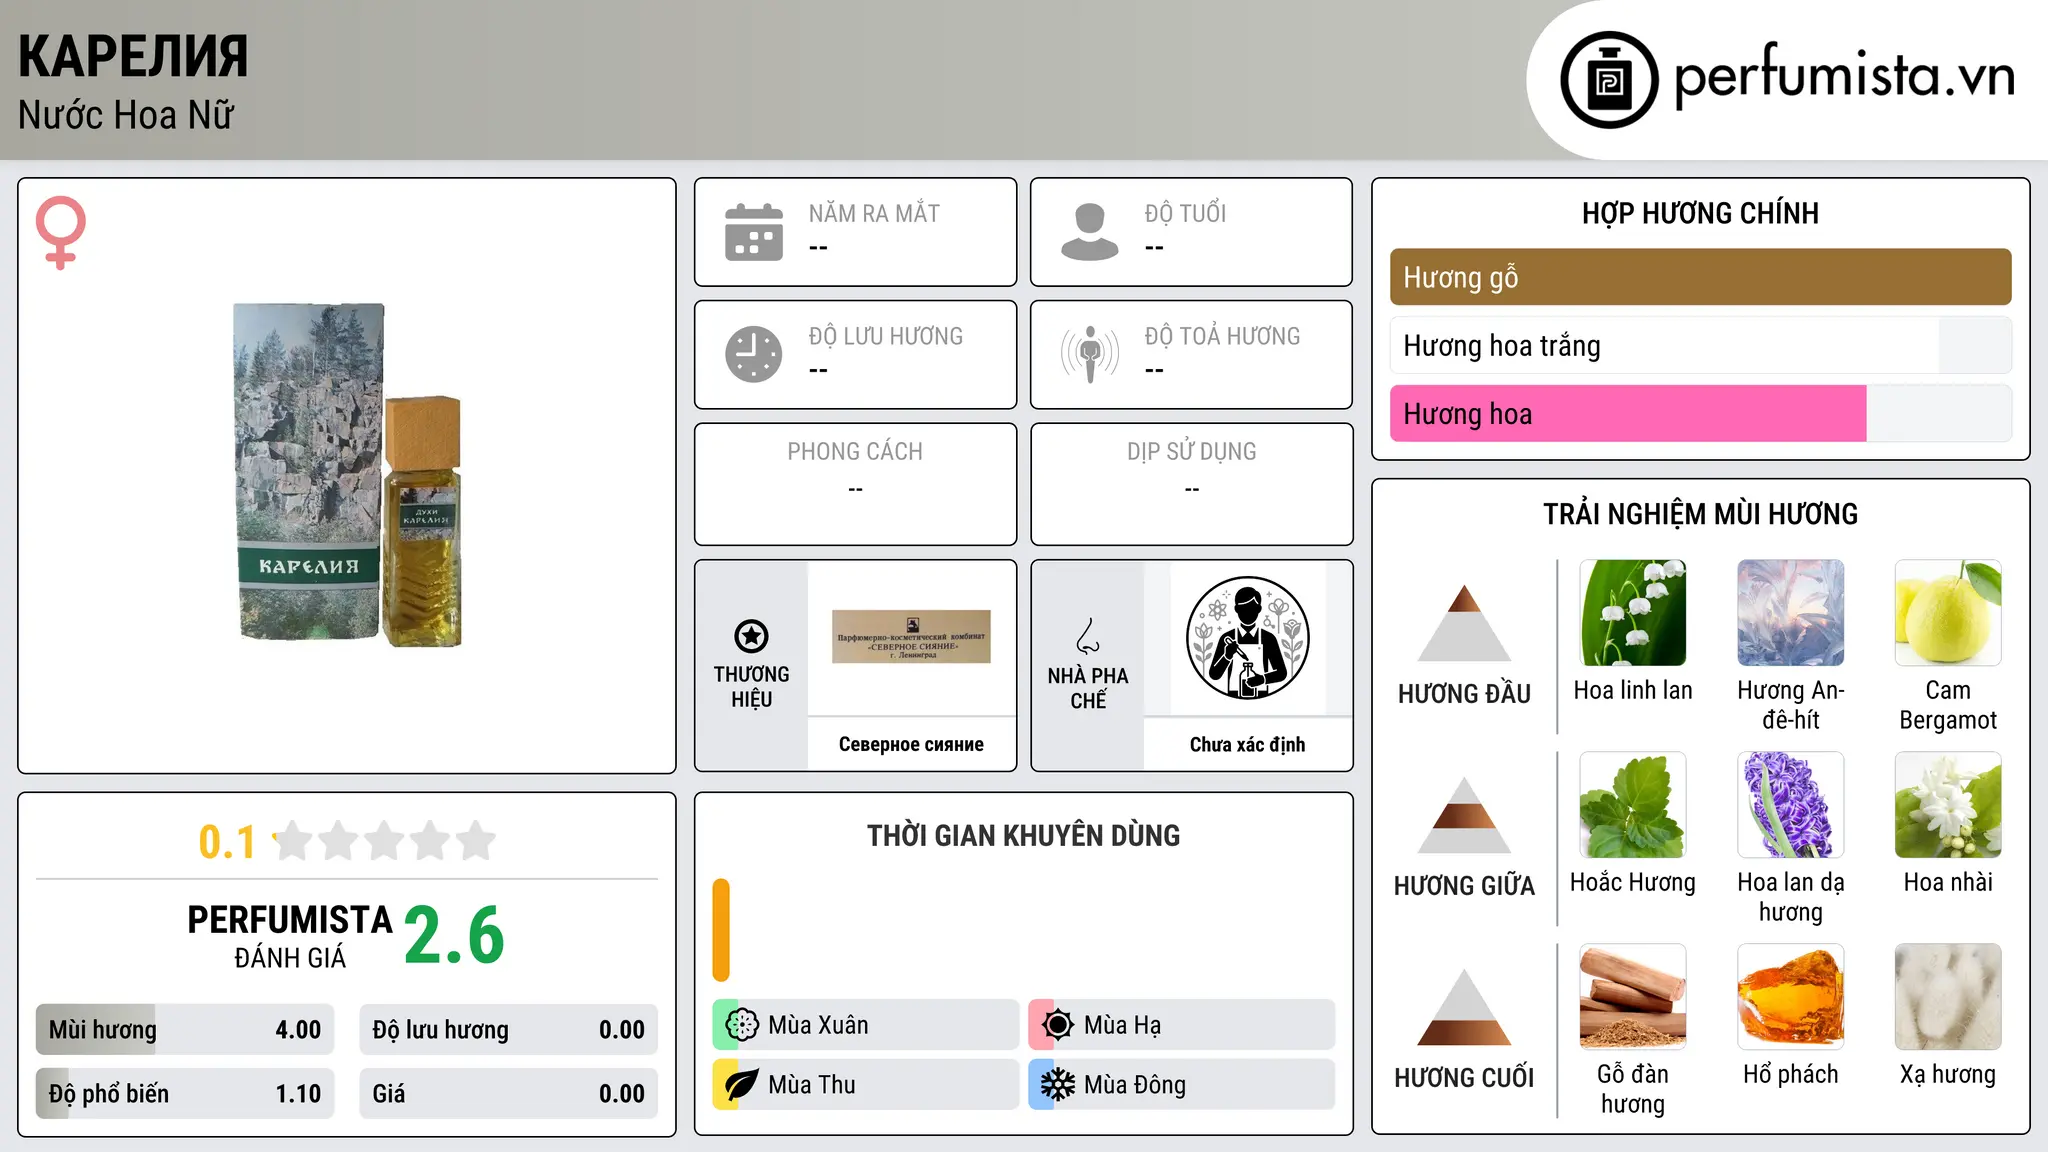2048x1152 pixels.
Task: Click the Карелия perfume bottle product photo
Action: coord(347,474)
